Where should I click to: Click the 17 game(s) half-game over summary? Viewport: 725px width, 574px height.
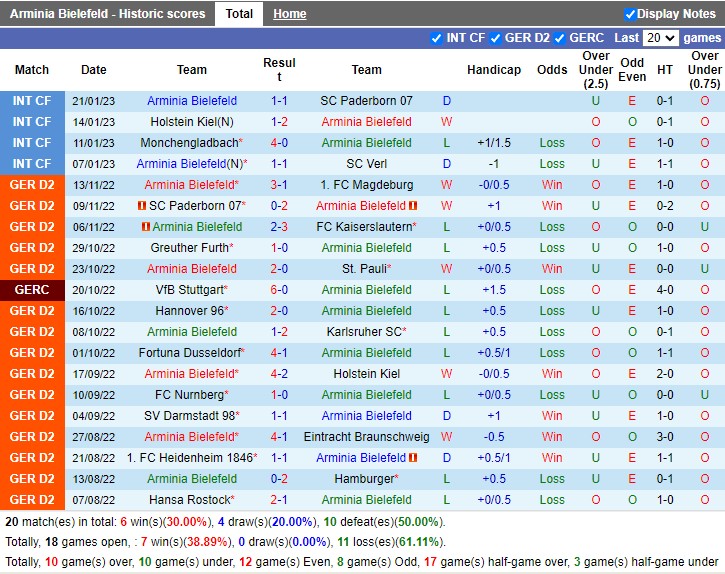[496, 562]
